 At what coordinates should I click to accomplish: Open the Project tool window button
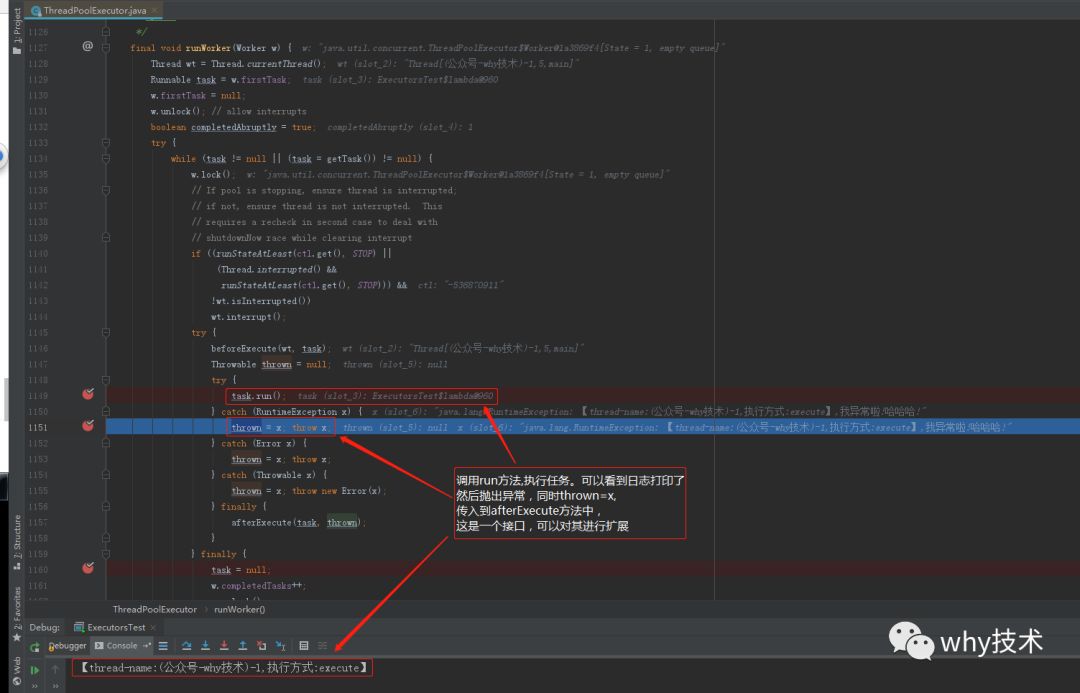click(x=17, y=32)
